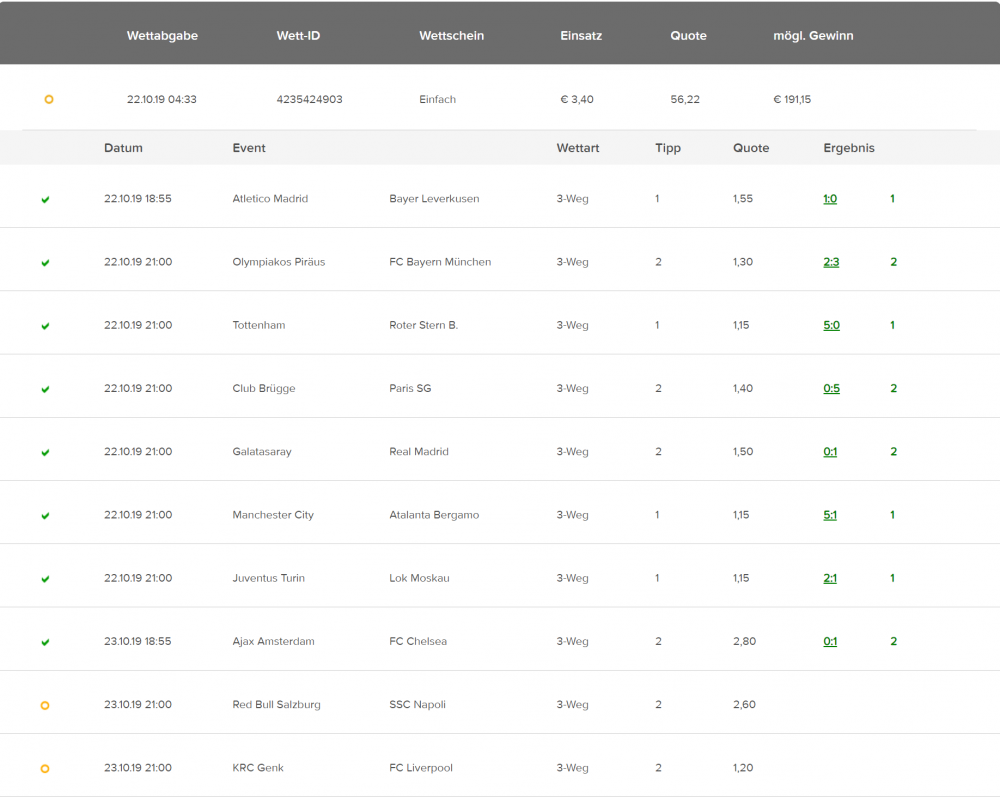Open the 0:5 result link for Club Brügge match
This screenshot has height=797, width=1000.
tap(832, 388)
